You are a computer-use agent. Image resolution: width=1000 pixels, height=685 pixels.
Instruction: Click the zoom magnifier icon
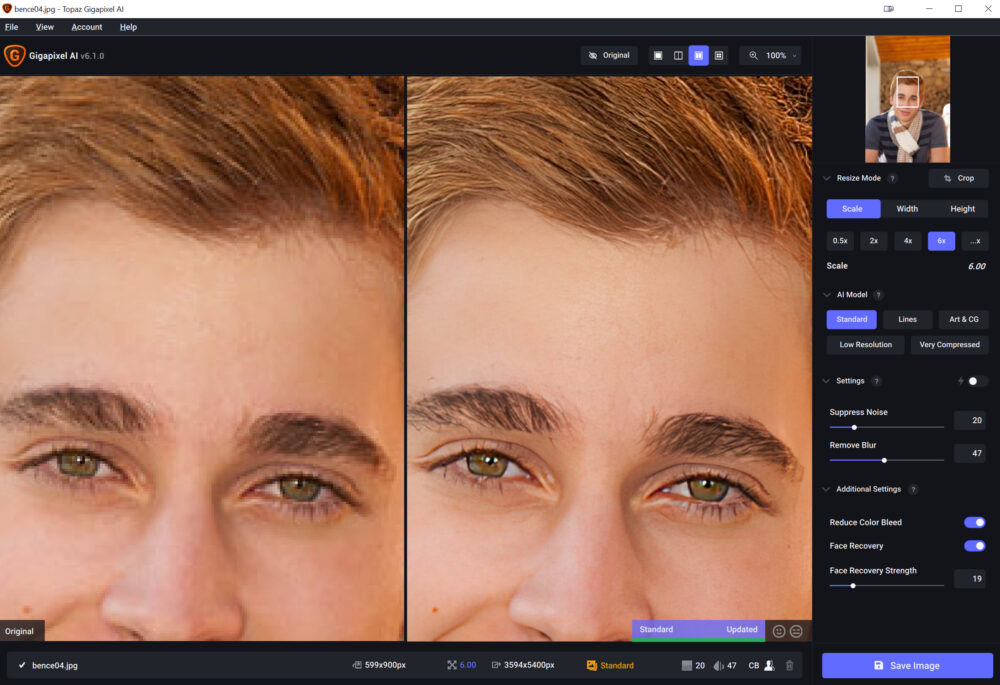pos(753,55)
